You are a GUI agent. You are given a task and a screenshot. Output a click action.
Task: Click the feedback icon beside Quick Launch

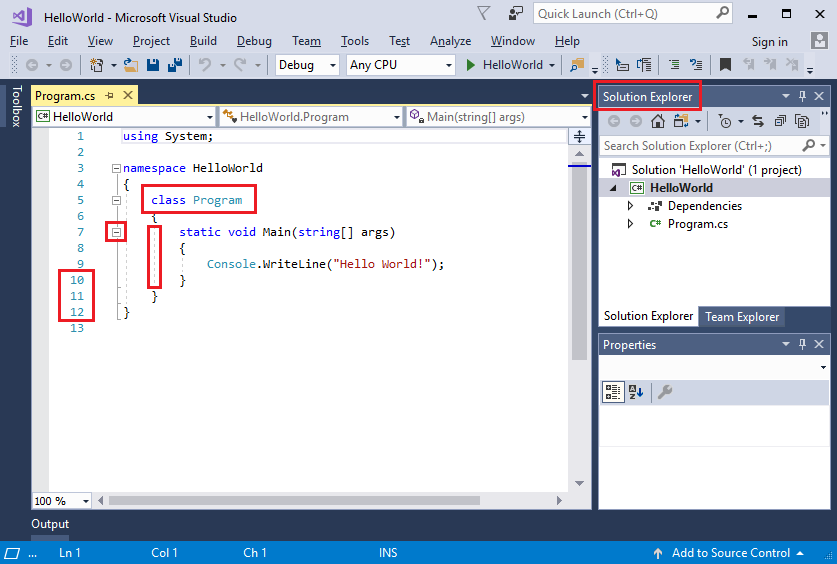pyautogui.click(x=515, y=13)
